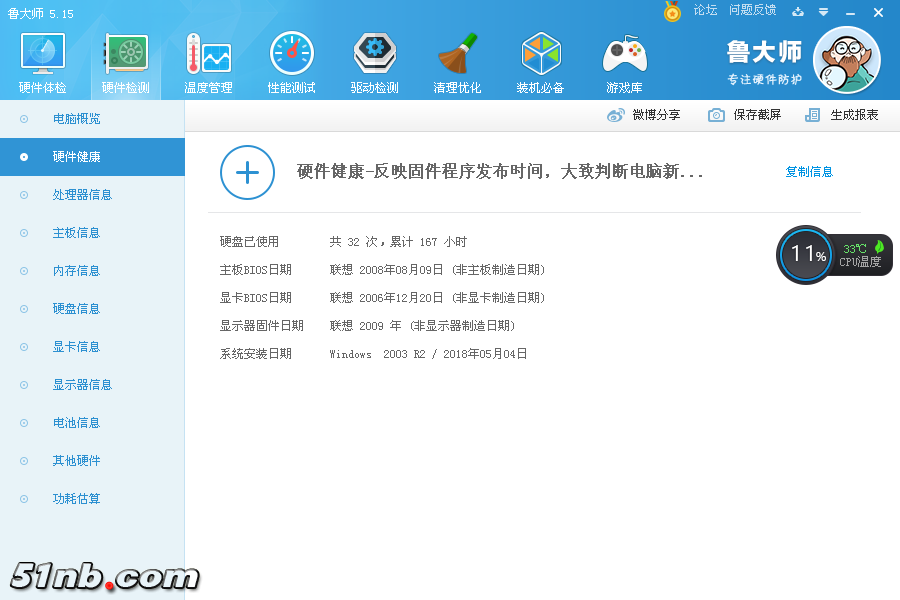Switch to the 硬件检测 tab

pyautogui.click(x=126, y=62)
